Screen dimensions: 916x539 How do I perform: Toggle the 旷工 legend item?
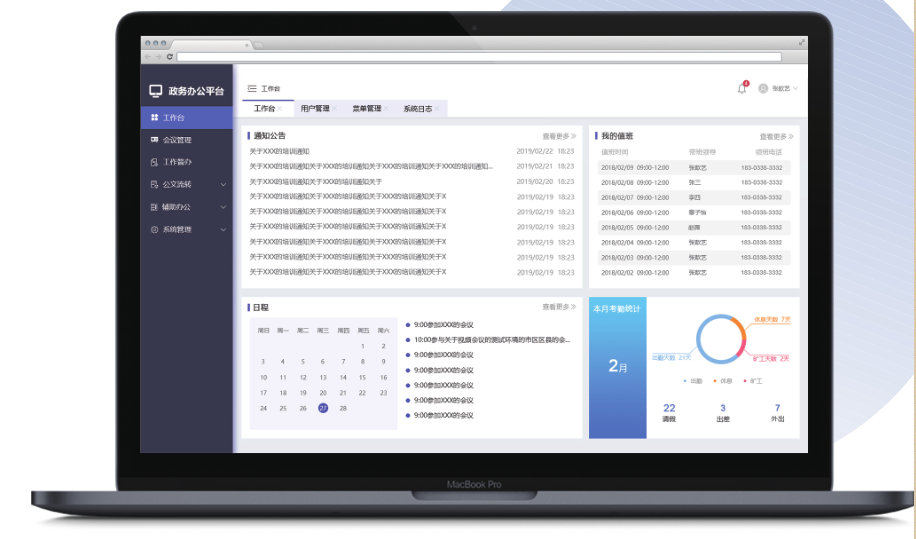tap(753, 381)
